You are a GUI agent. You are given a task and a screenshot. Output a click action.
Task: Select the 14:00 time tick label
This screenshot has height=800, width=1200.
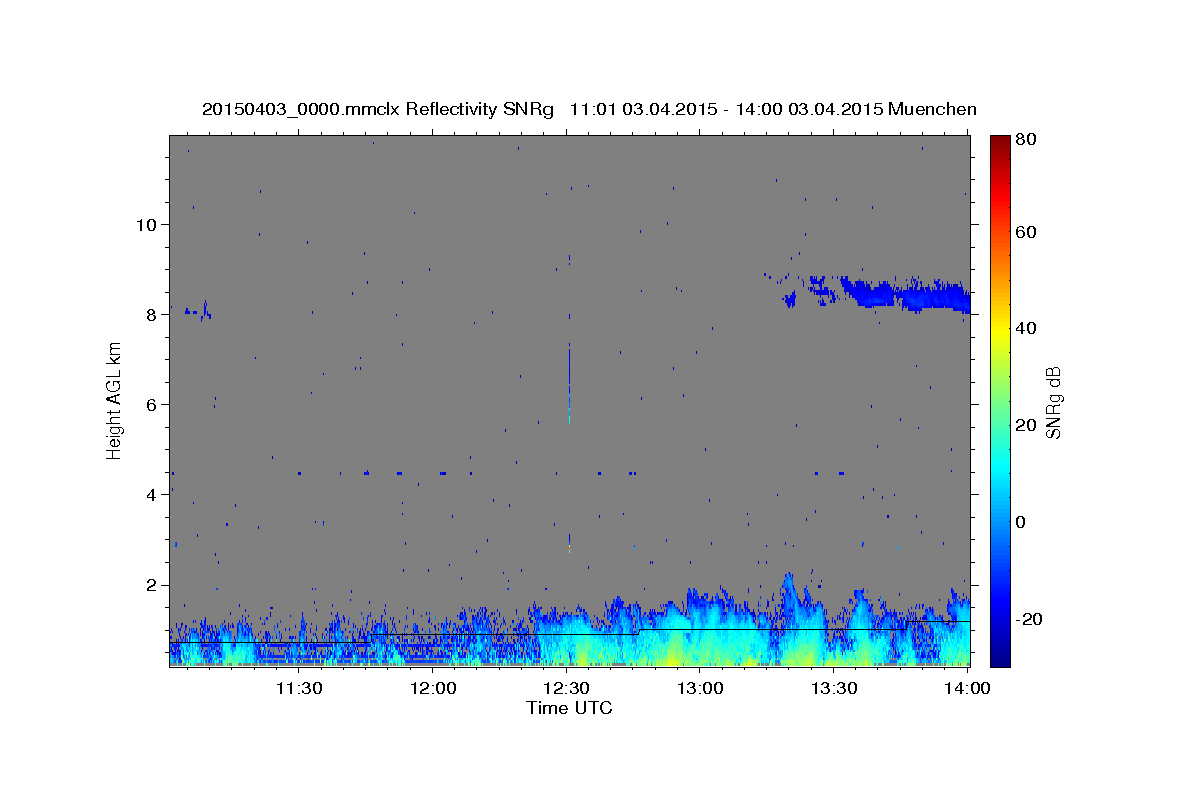[x=968, y=688]
